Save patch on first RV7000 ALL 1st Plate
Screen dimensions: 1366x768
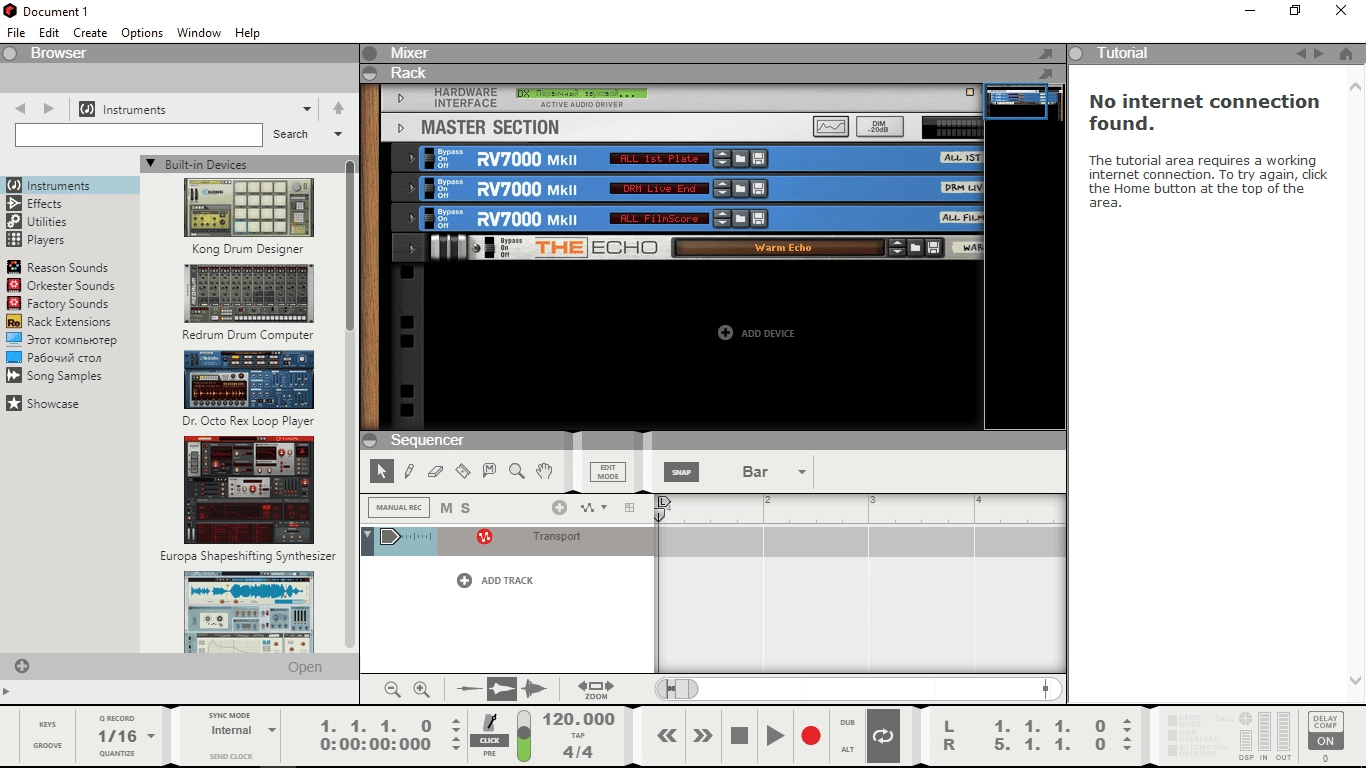pos(758,158)
